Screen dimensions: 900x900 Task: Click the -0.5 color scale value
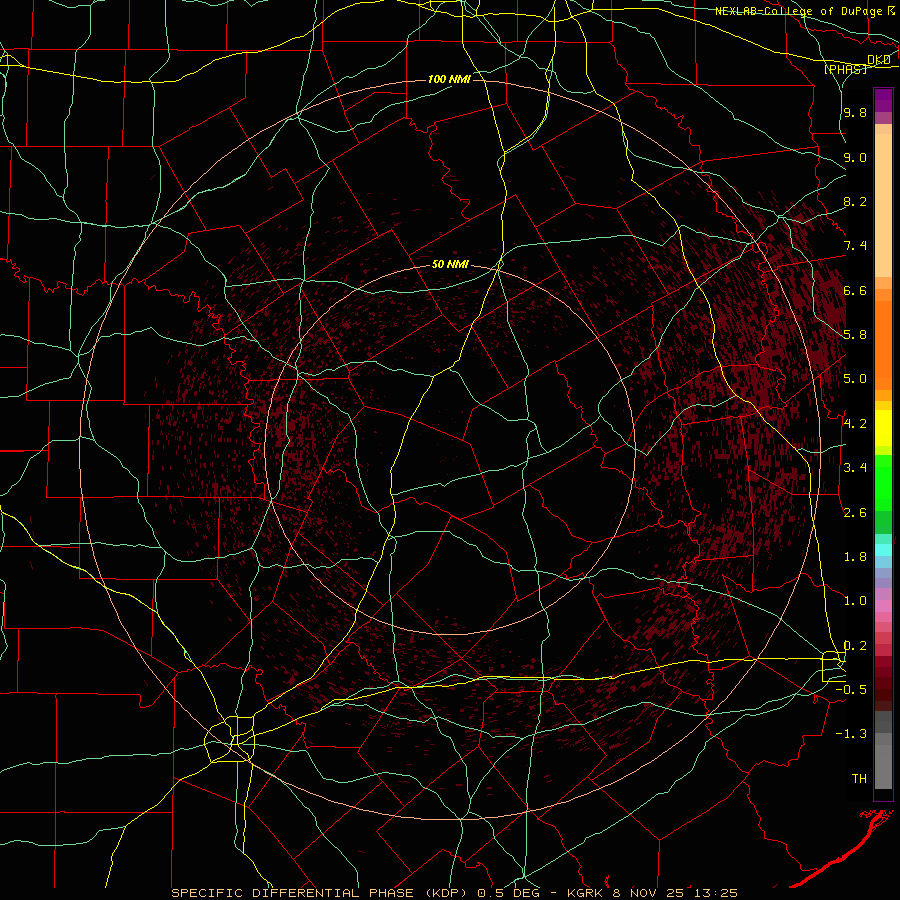[x=851, y=690]
